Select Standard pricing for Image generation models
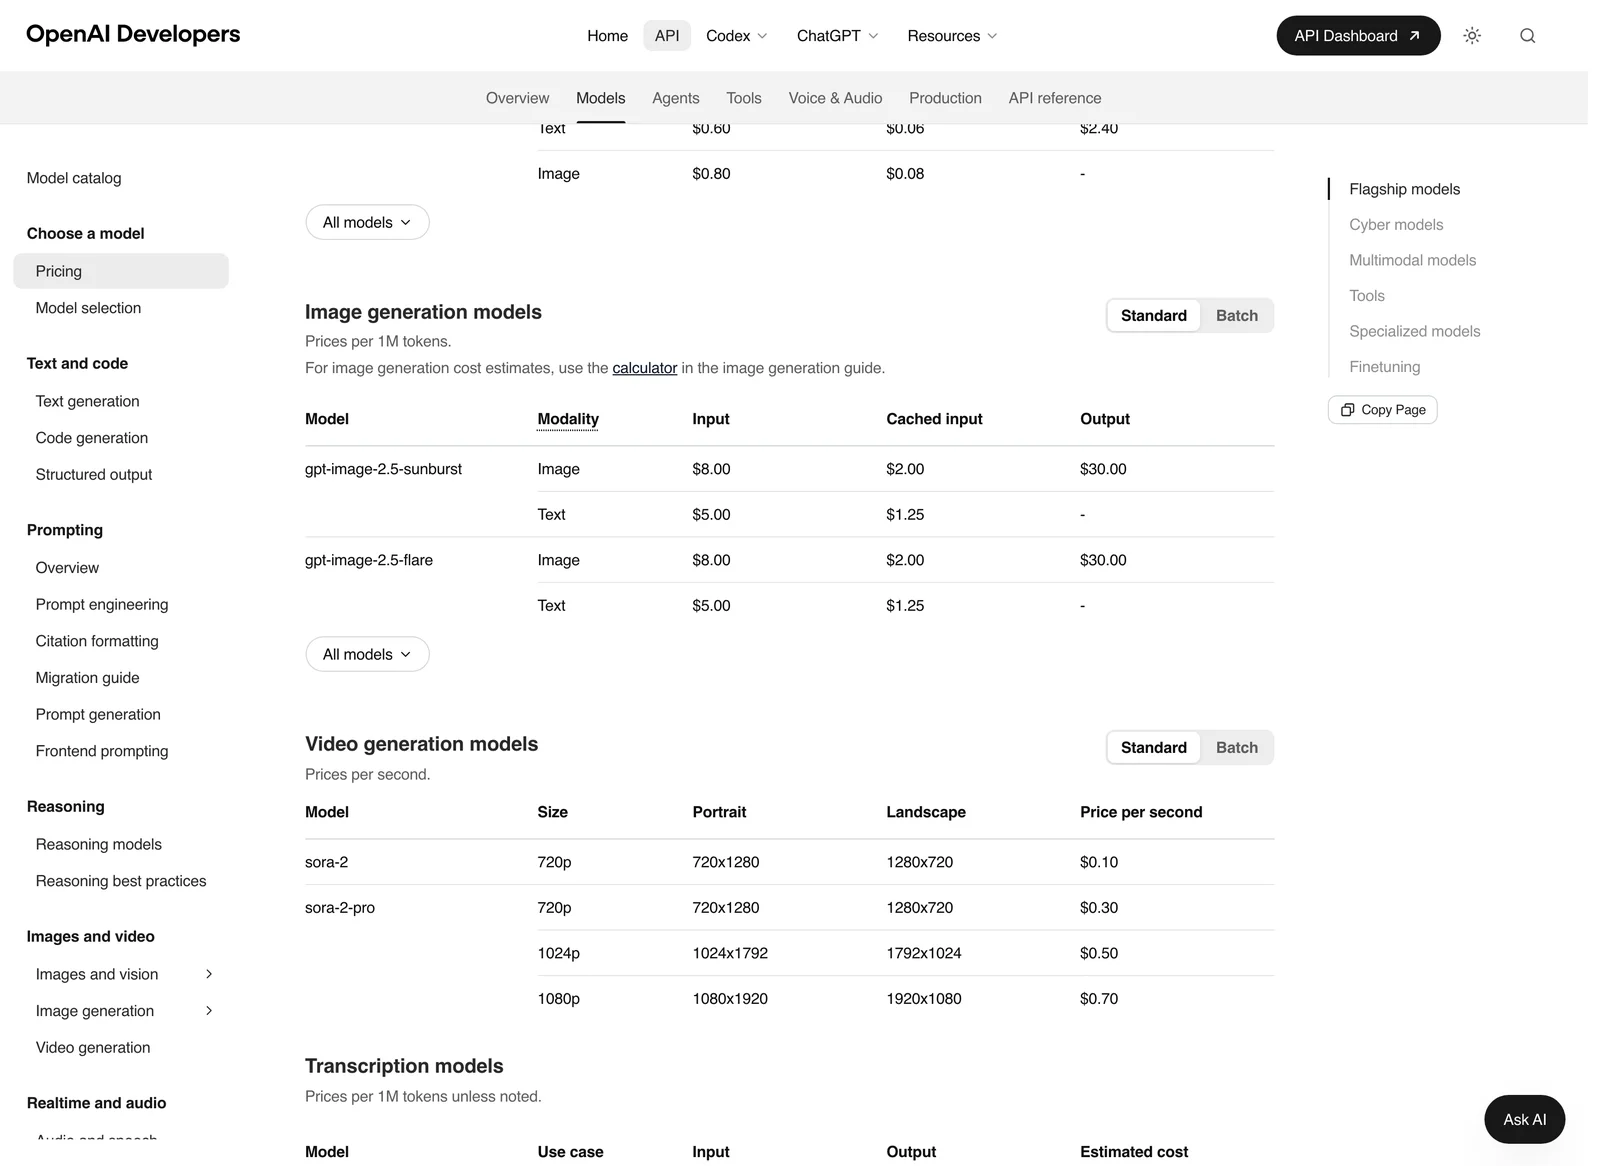 [x=1154, y=316]
